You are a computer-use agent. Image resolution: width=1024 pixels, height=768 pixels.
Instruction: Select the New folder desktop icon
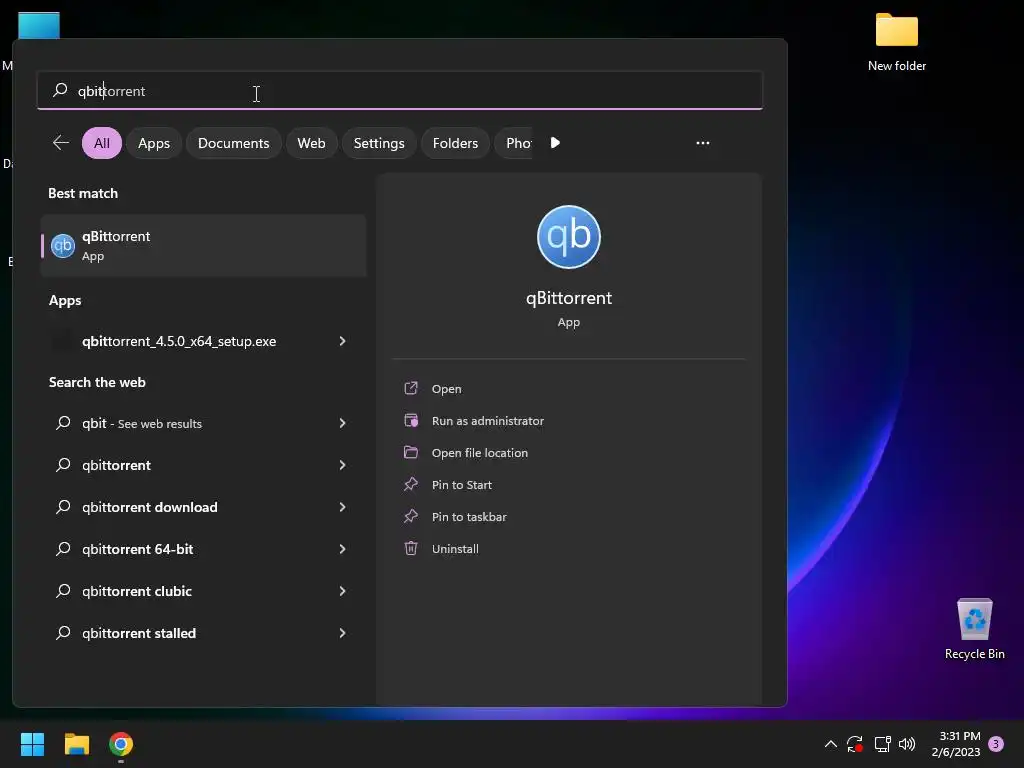click(897, 42)
